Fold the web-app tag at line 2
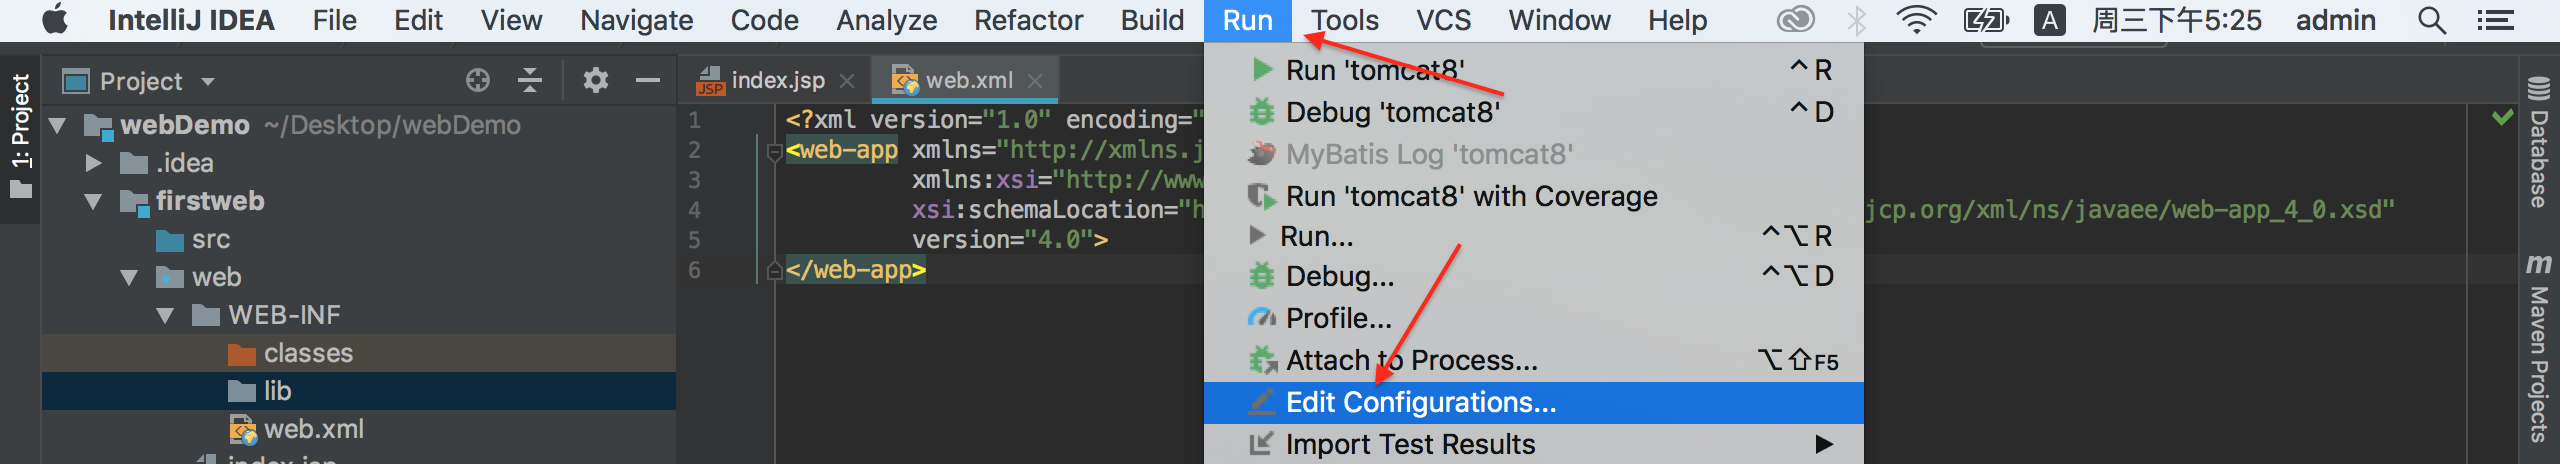Viewport: 2560px width, 464px height. pos(773,152)
